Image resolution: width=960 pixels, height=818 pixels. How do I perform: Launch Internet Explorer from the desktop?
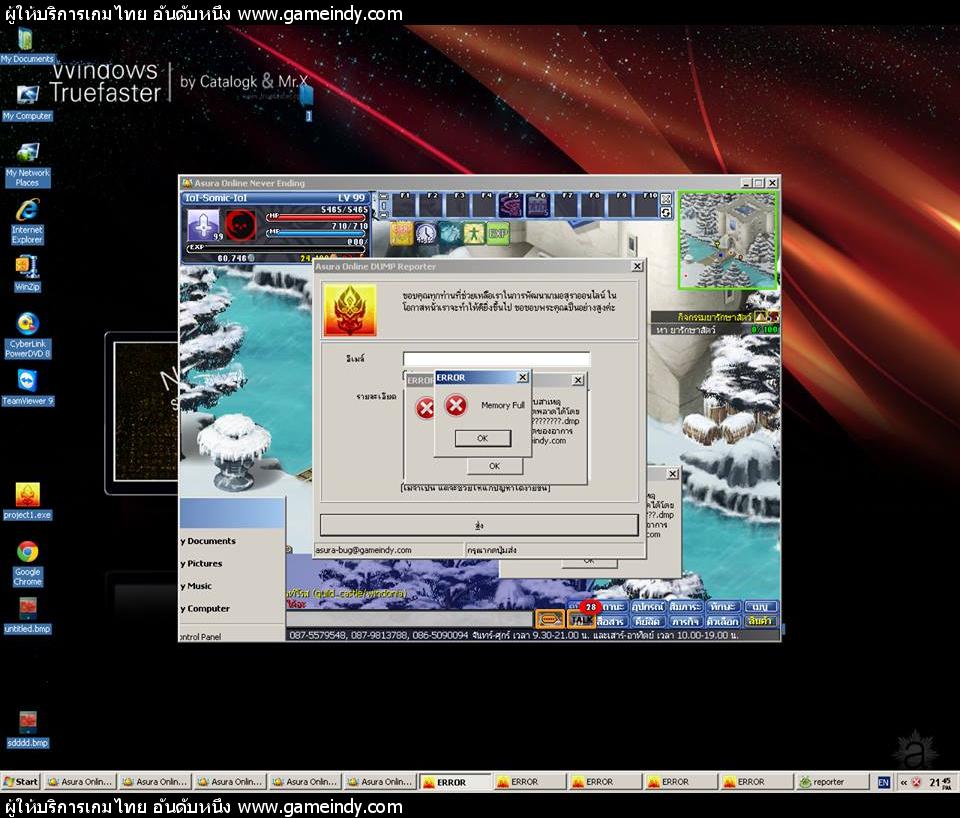point(28,222)
